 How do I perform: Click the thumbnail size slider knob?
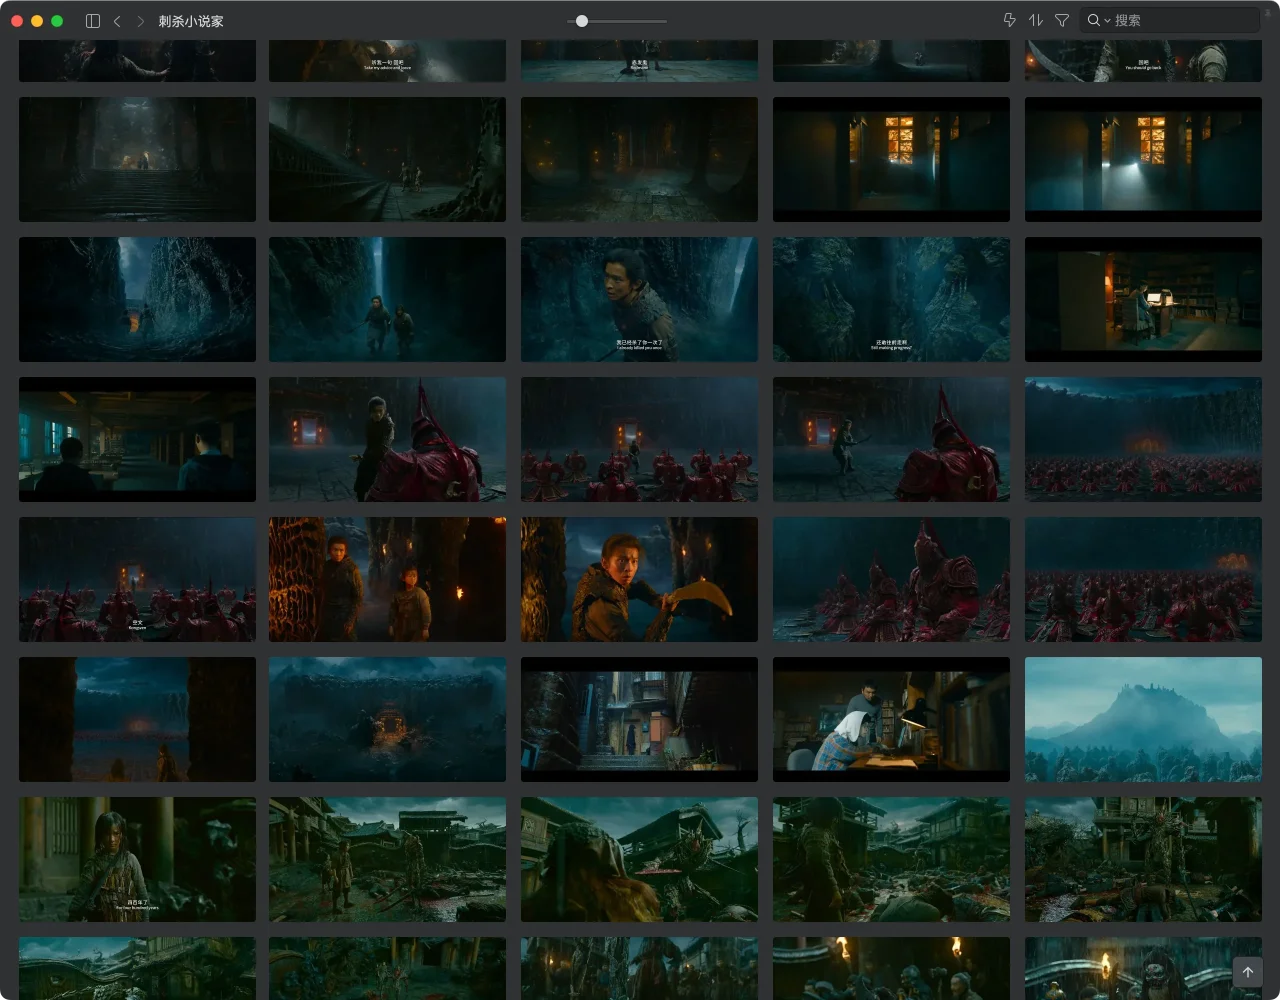pyautogui.click(x=582, y=21)
